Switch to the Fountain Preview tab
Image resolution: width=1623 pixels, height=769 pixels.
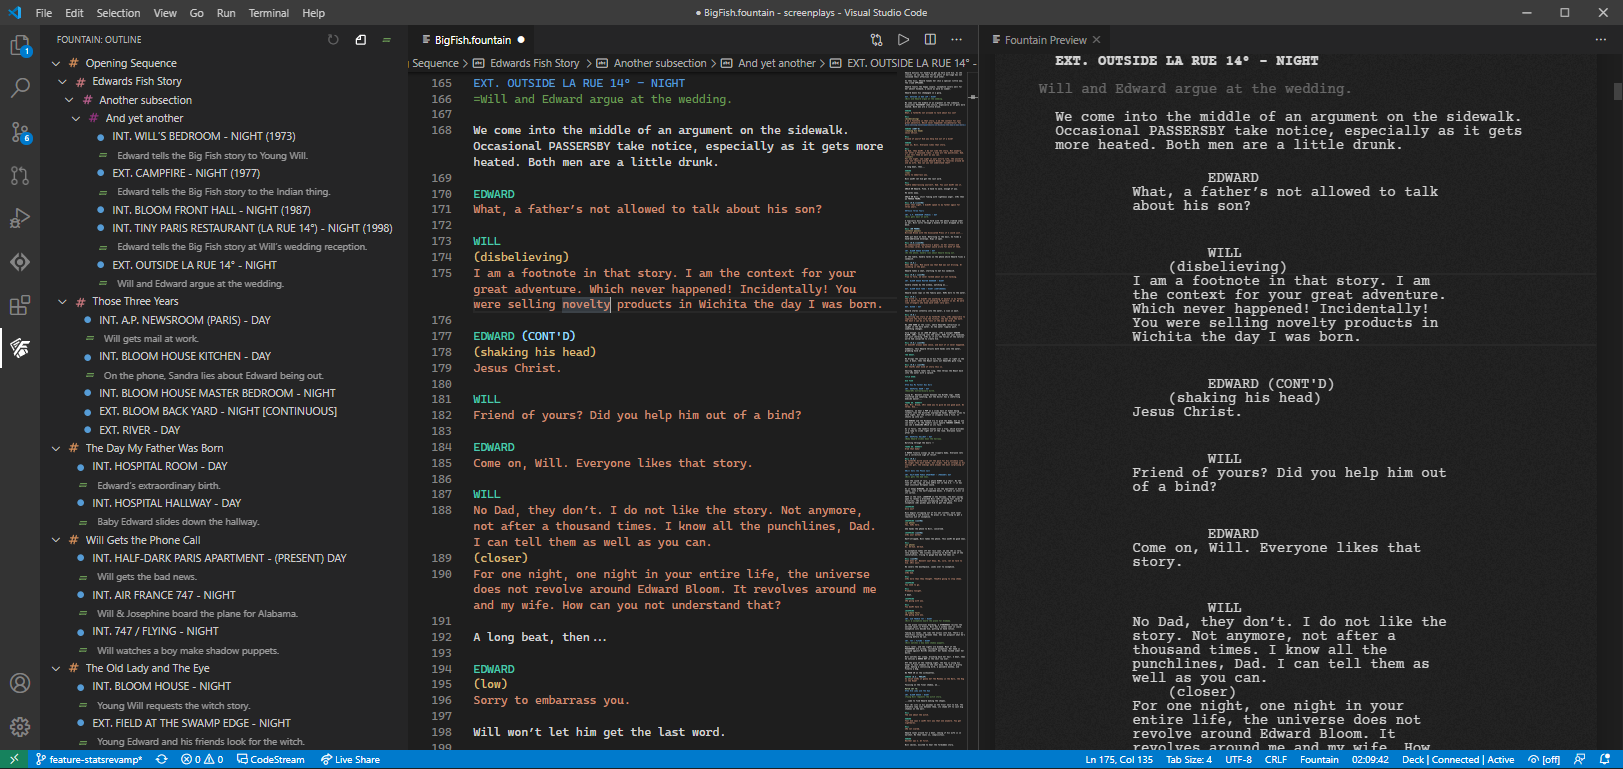1045,40
